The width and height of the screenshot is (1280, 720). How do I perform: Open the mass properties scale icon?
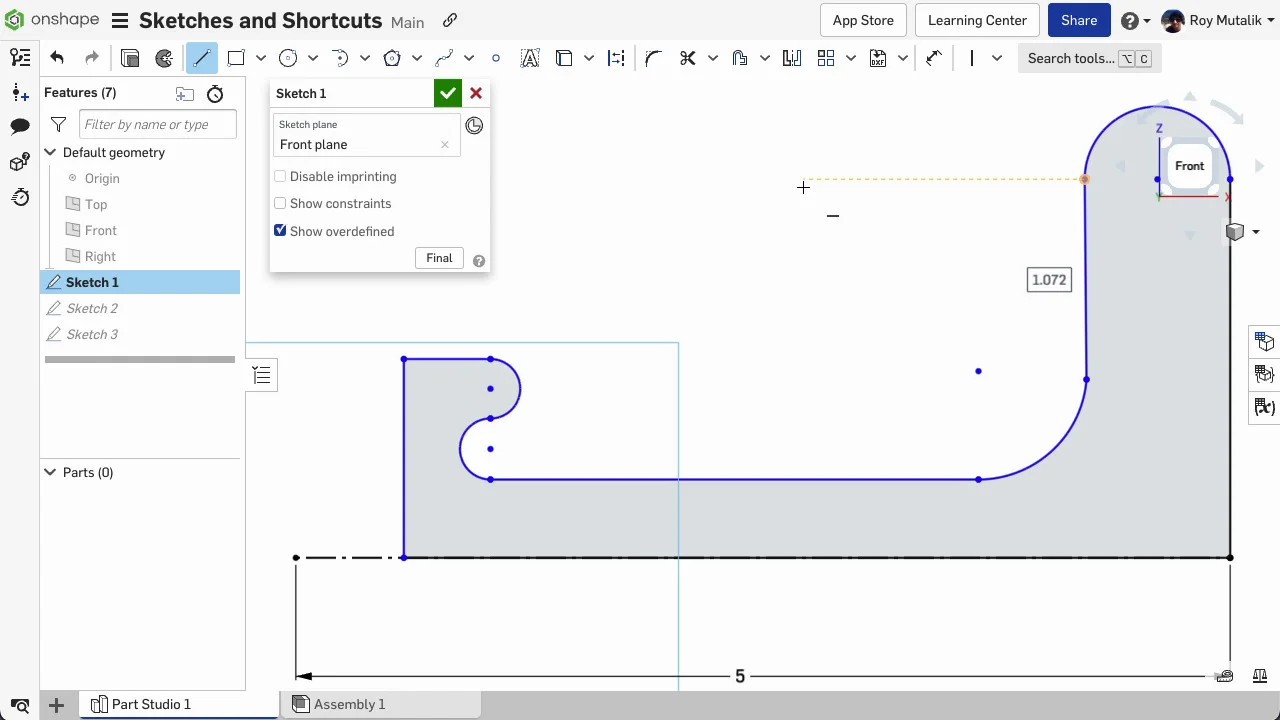click(1259, 676)
